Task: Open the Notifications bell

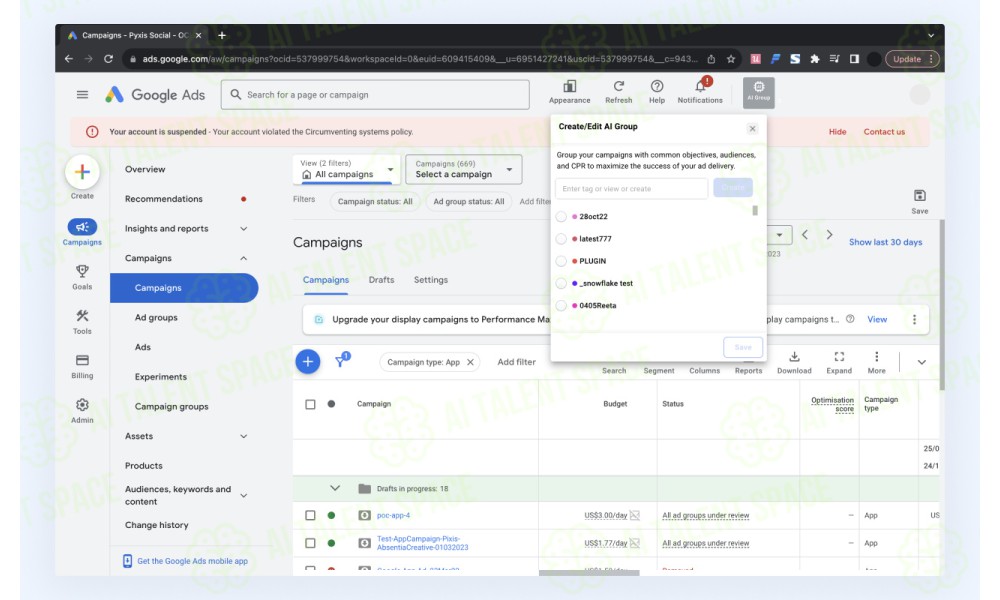Action: 701,87
